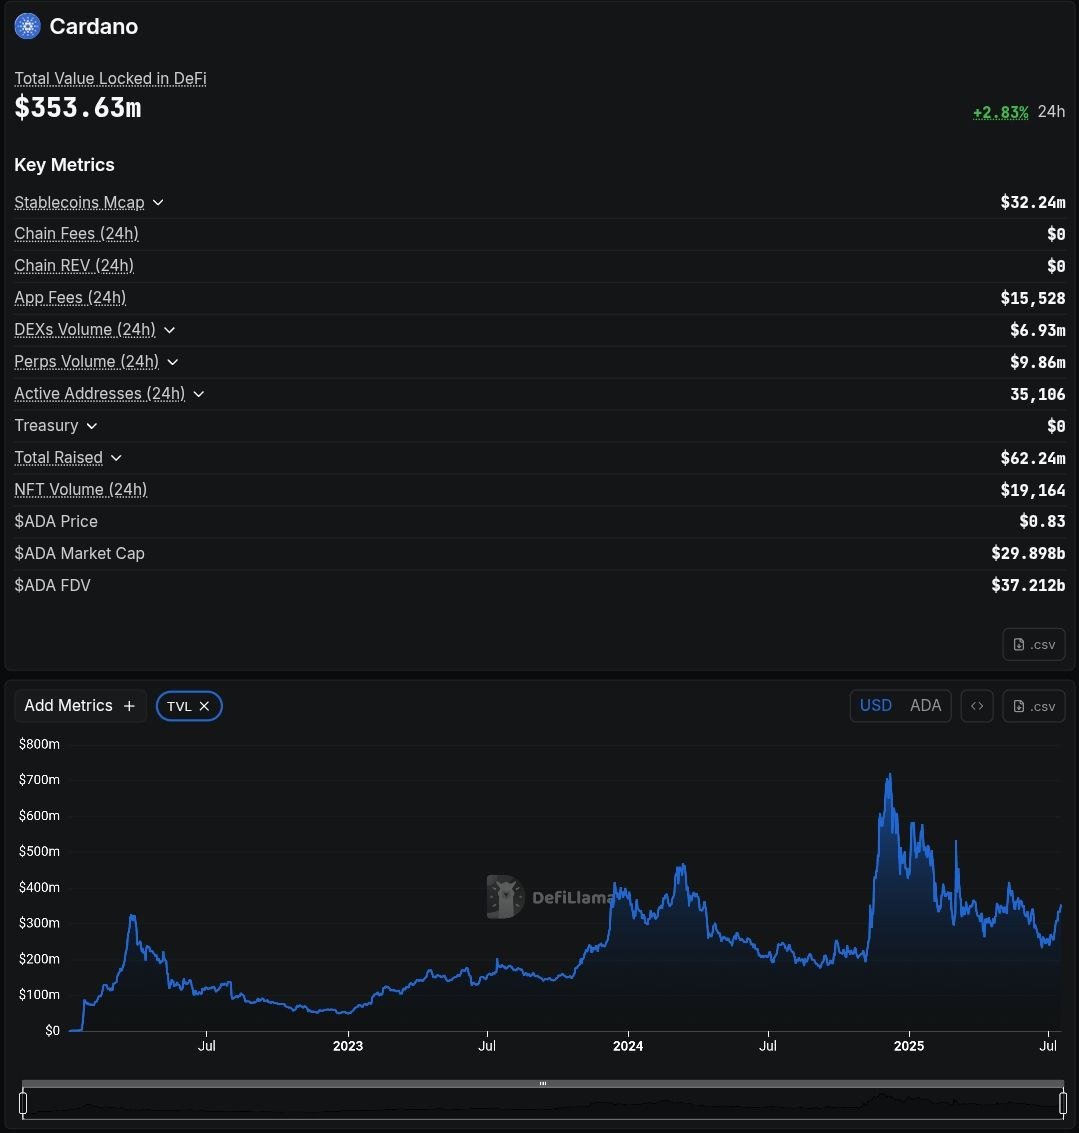Click the $353.63m TVL value

click(x=78, y=108)
